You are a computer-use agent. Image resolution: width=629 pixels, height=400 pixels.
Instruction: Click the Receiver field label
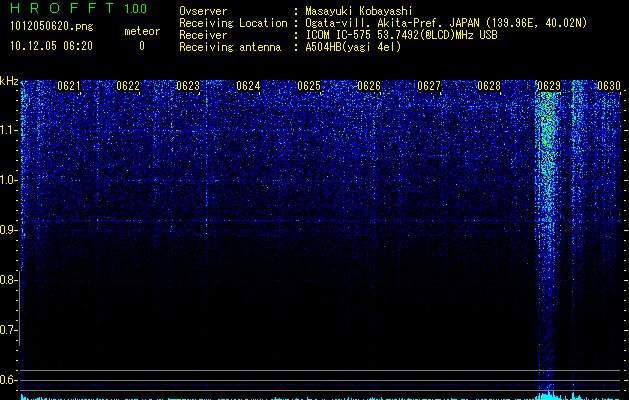click(203, 35)
